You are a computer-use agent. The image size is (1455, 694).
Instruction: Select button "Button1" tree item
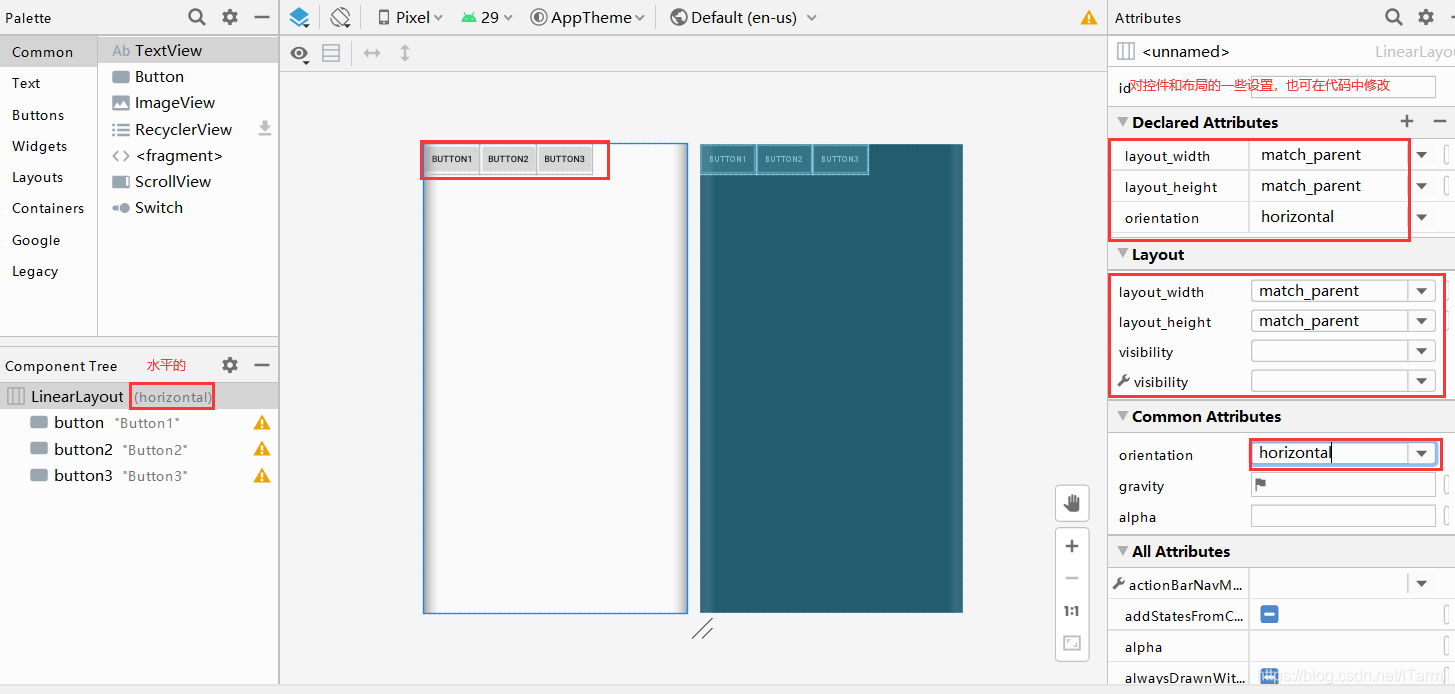[139, 423]
